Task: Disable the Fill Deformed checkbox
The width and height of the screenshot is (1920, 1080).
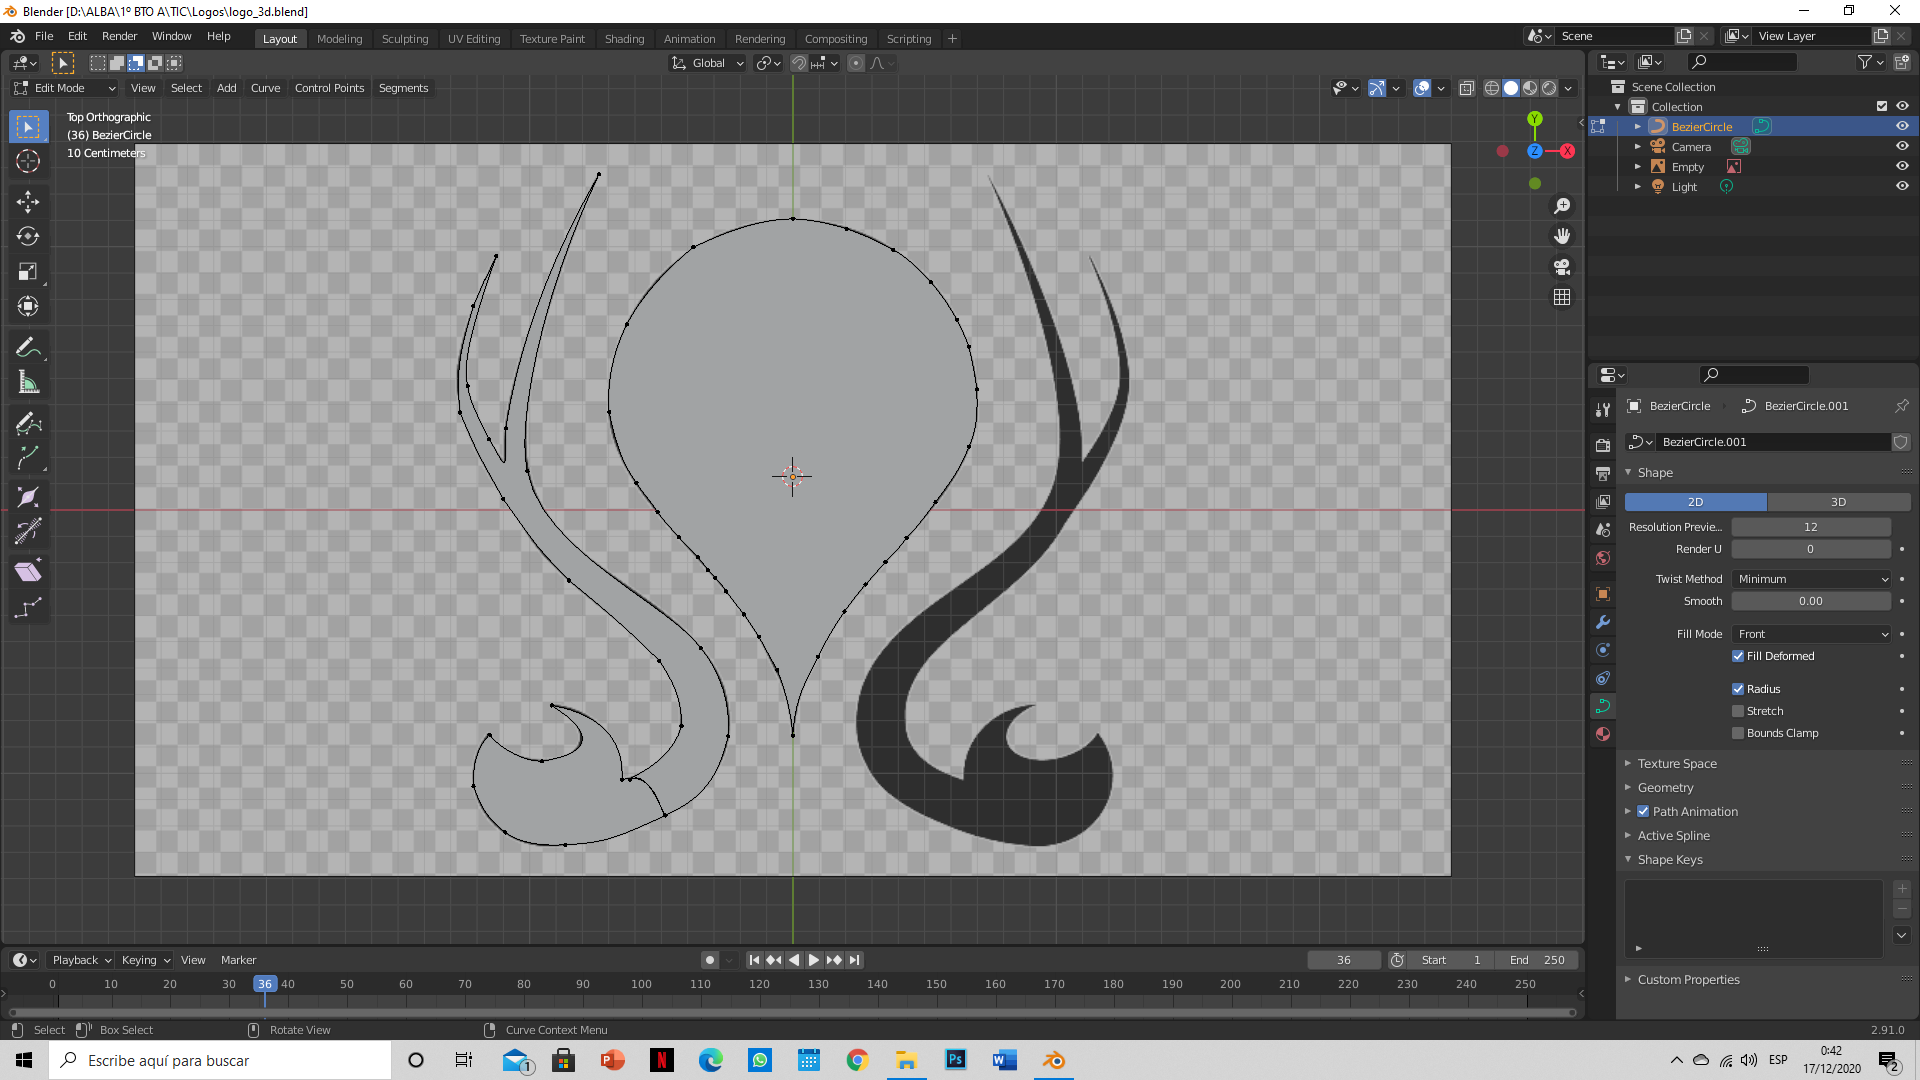Action: tap(1738, 656)
